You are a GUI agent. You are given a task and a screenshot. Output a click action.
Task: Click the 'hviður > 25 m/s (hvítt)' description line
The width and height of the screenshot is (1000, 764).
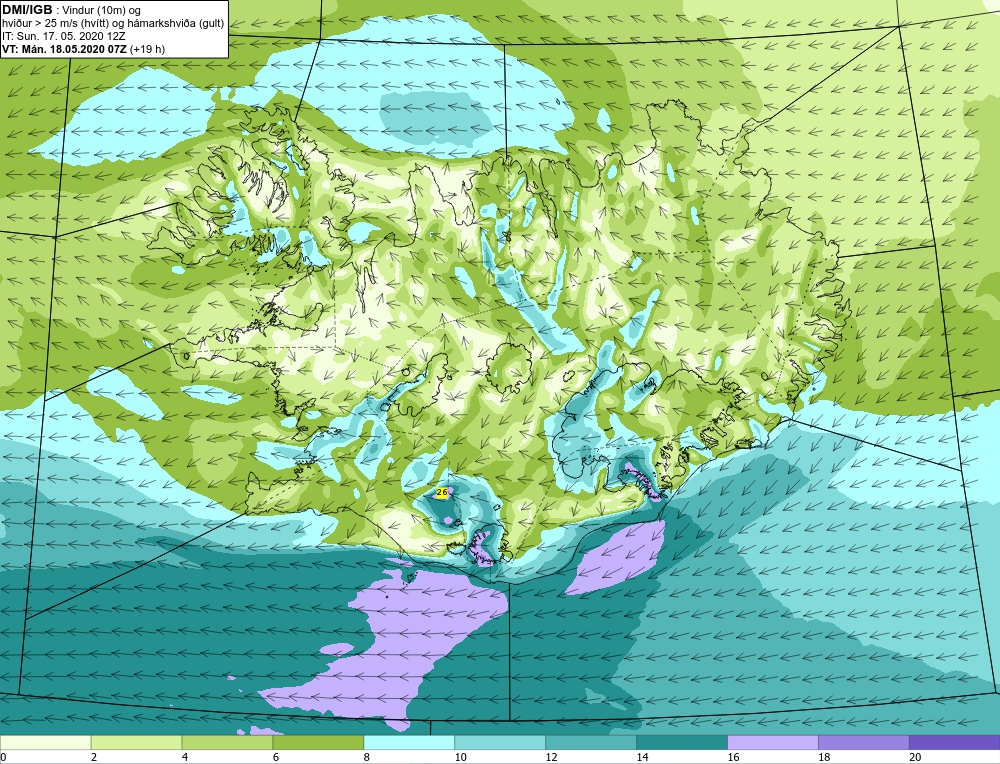pos(114,23)
